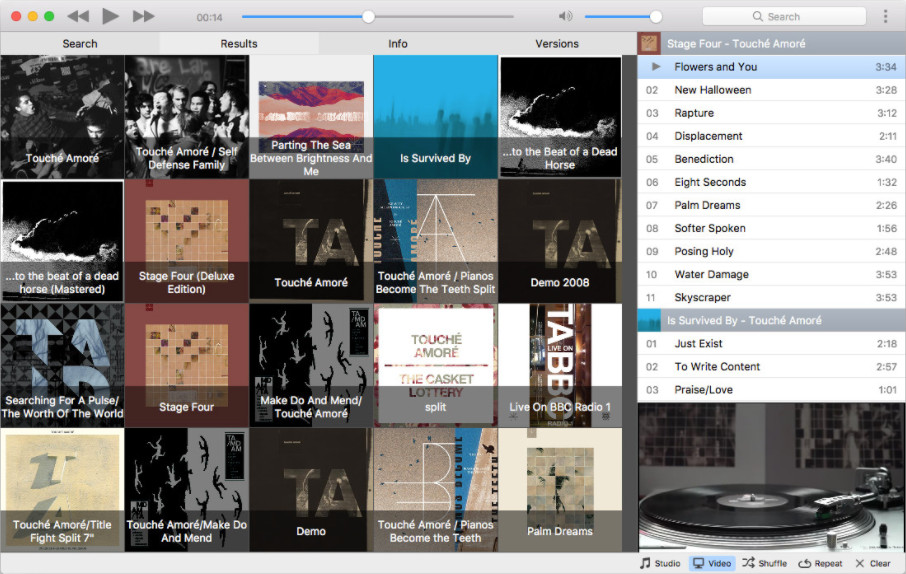This screenshot has width=906, height=574.
Task: Open the Demo album thumbnail
Action: (311, 490)
